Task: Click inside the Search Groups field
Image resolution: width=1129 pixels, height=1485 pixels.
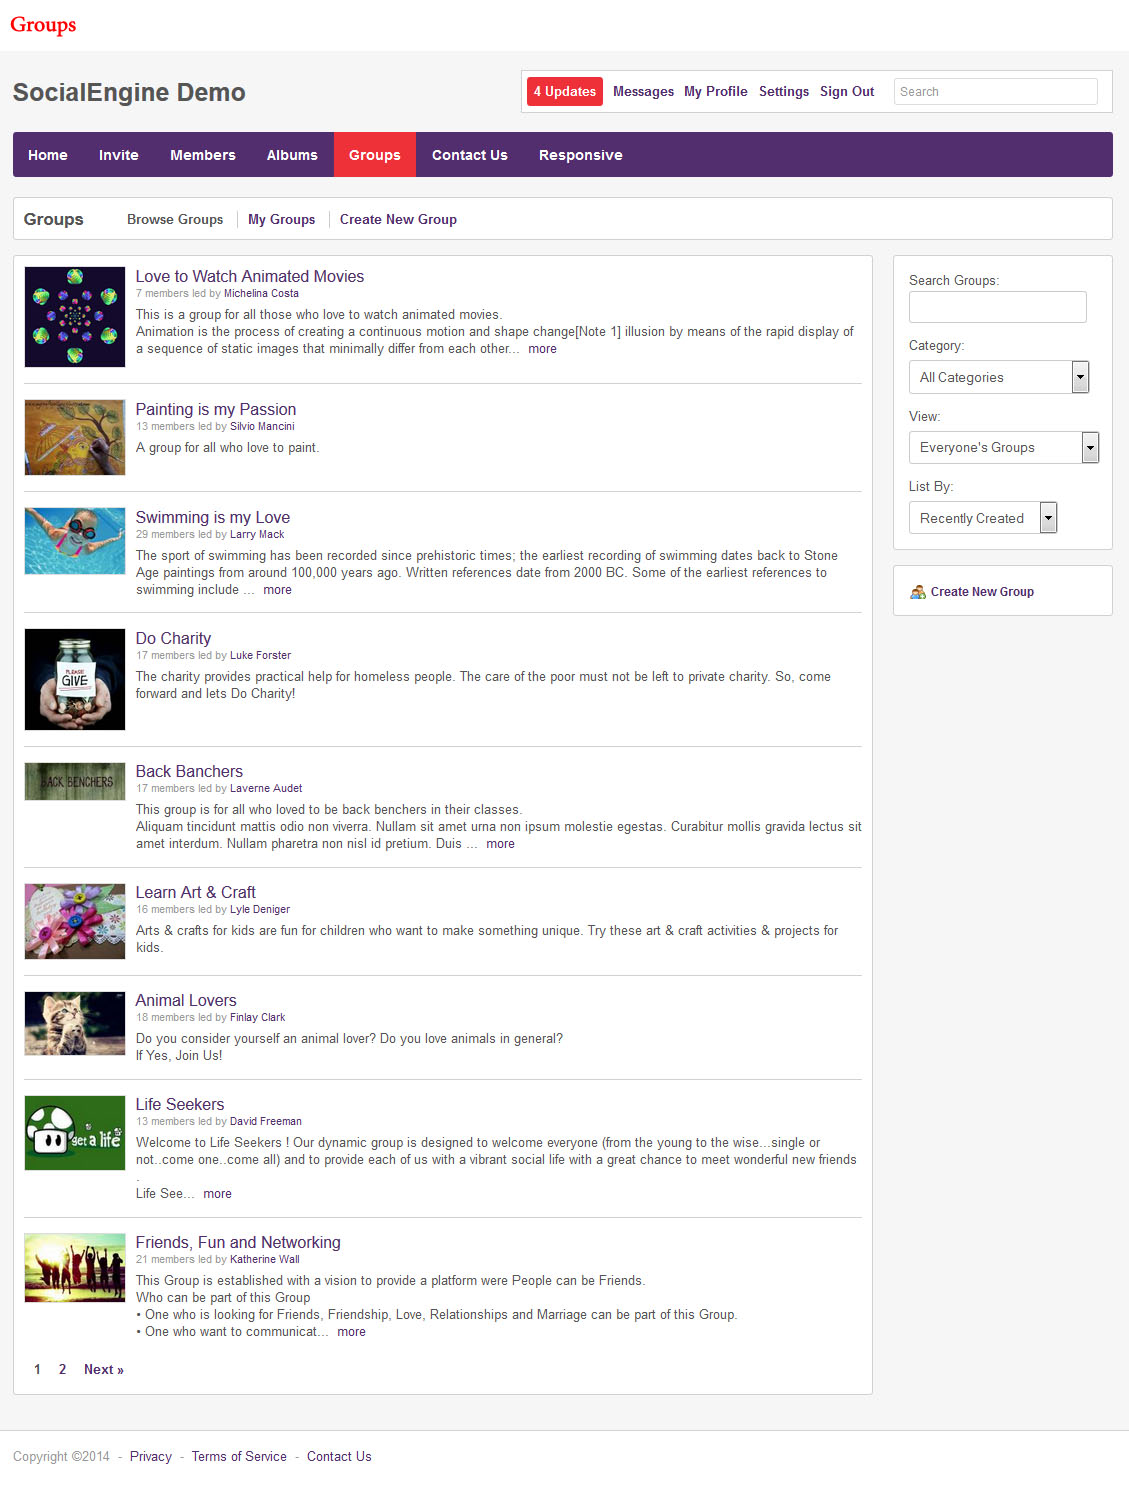Action: (997, 307)
